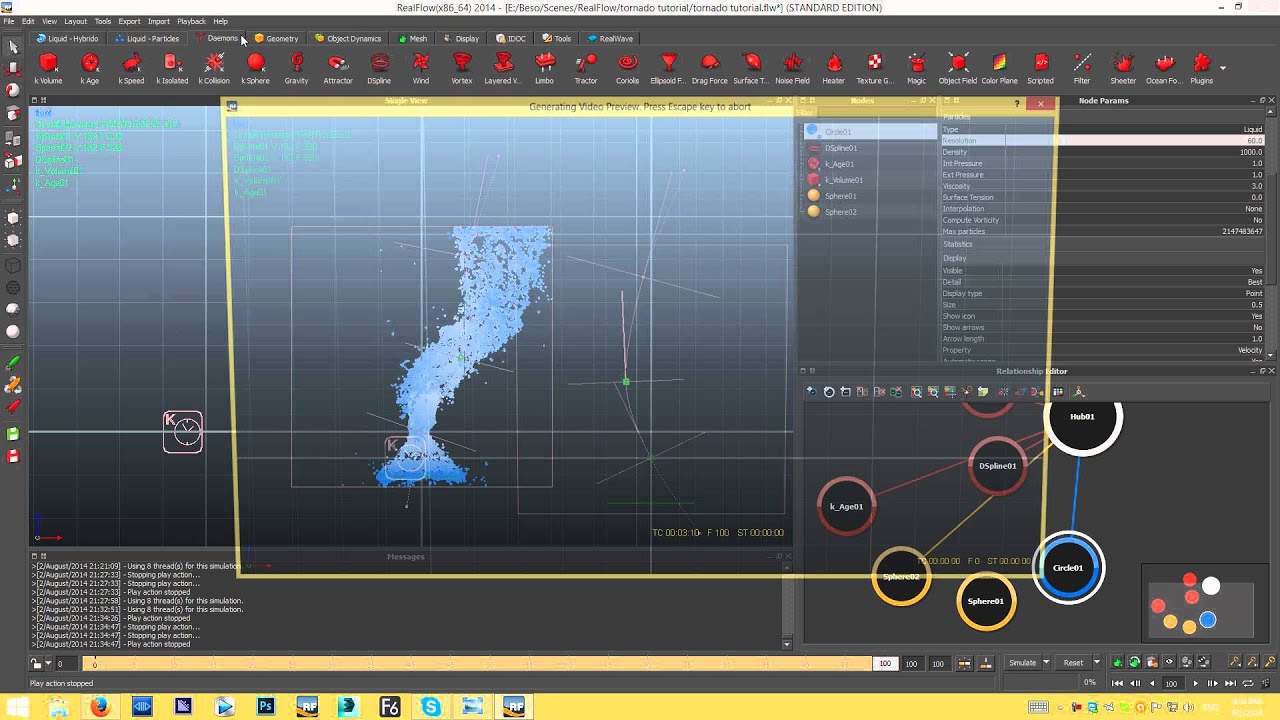1280x720 pixels.
Task: Add a Vortex daemon
Action: tap(462, 68)
